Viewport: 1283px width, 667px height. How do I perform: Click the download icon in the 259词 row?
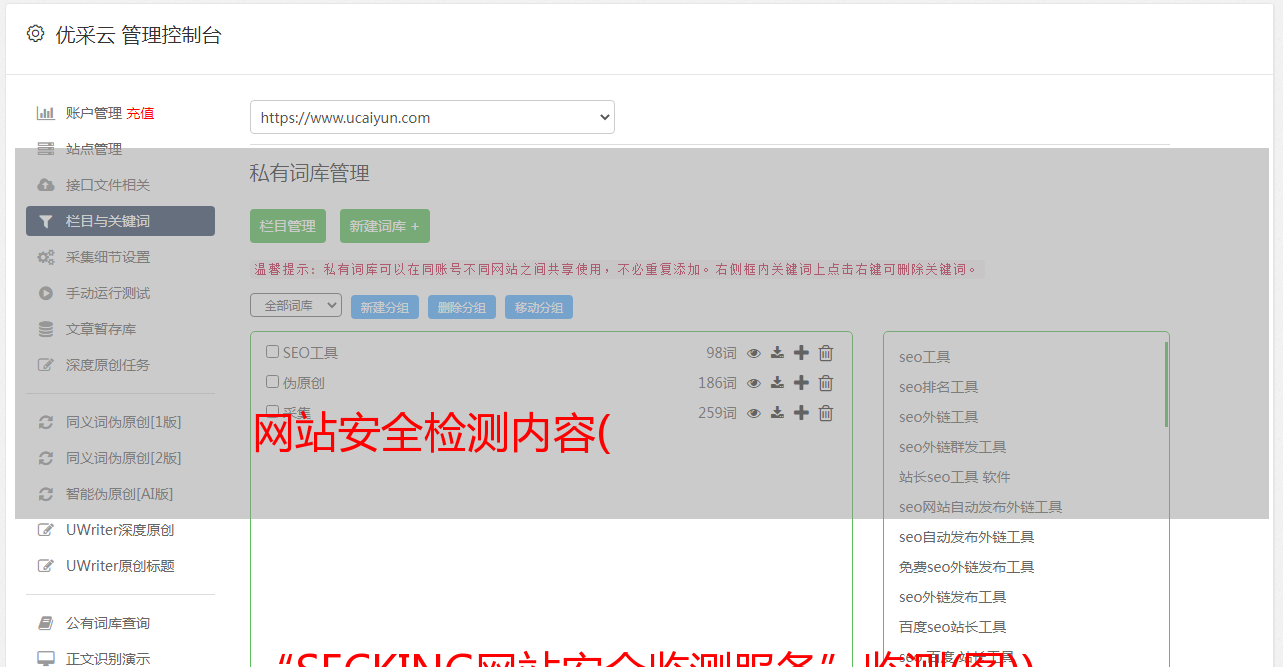tap(777, 413)
